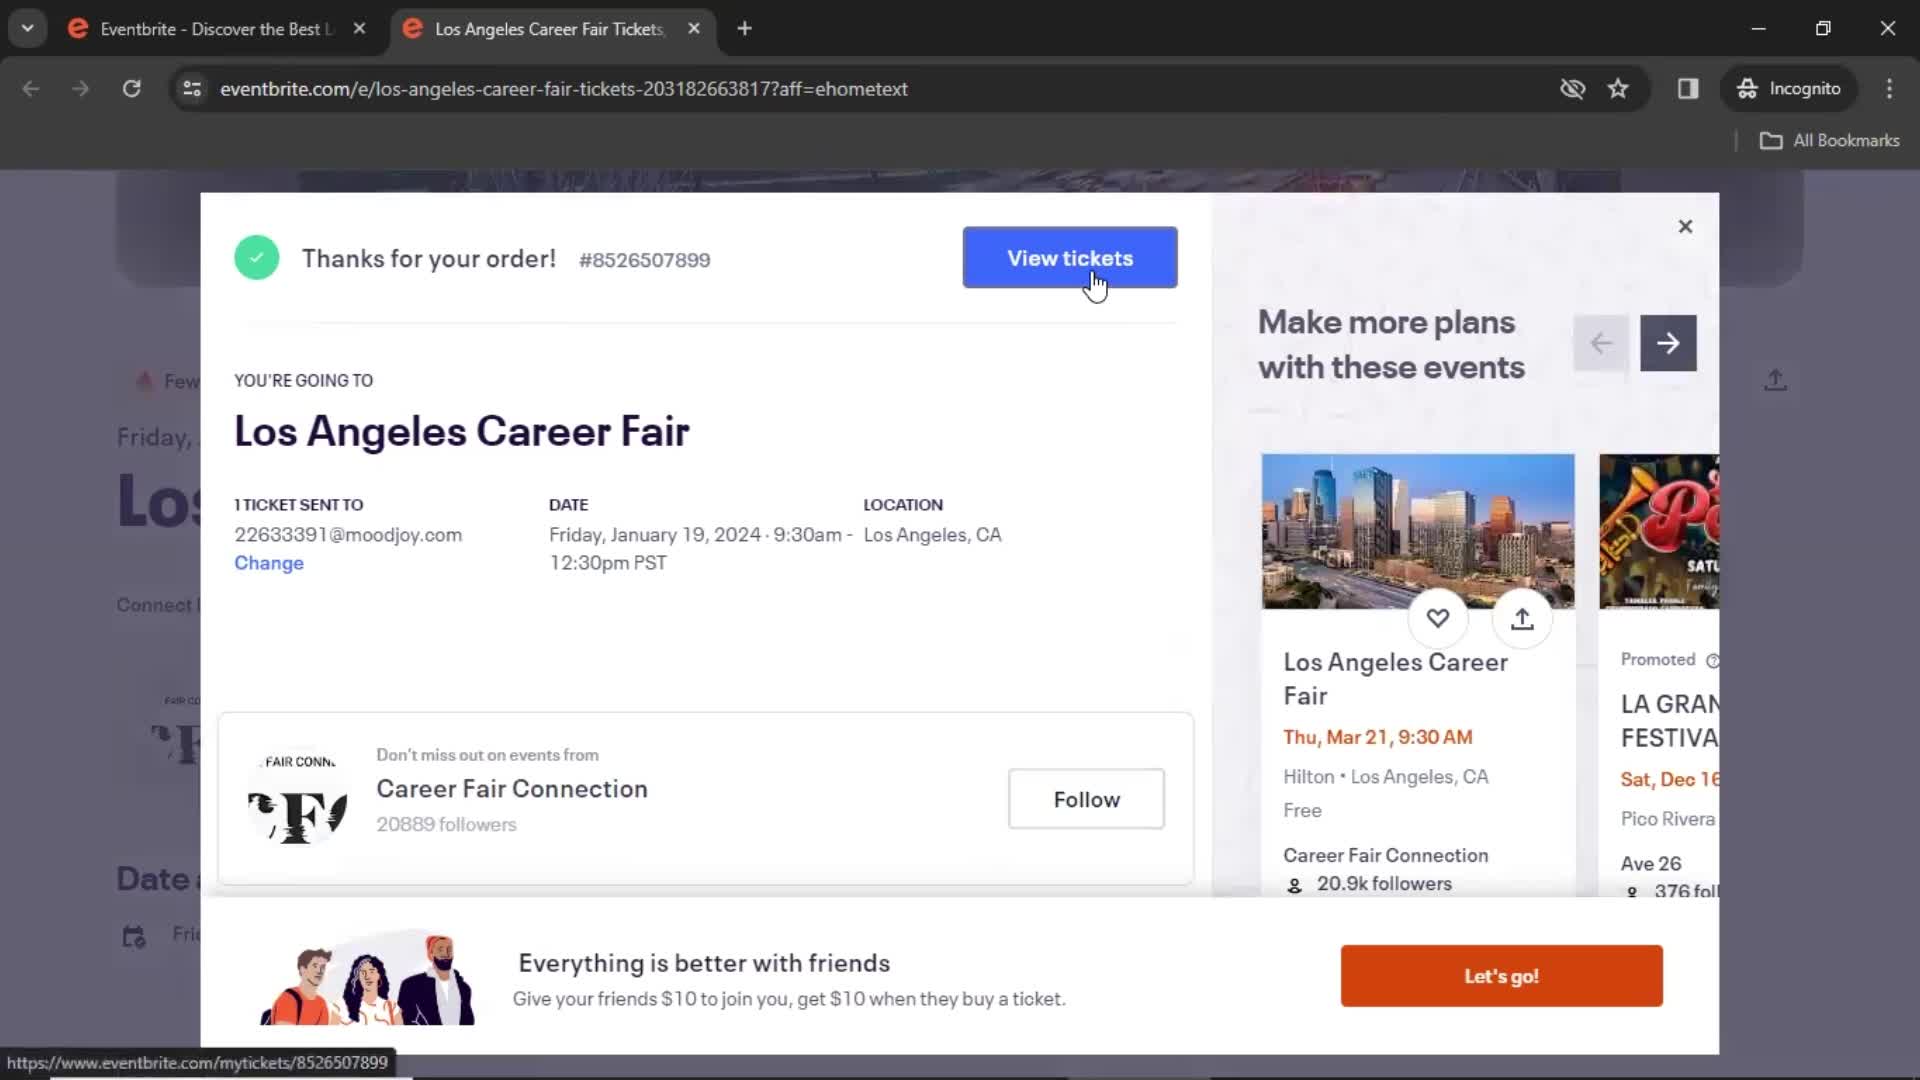The height and width of the screenshot is (1080, 1920).
Task: Open the All Bookmarks folder
Action: 1830,141
